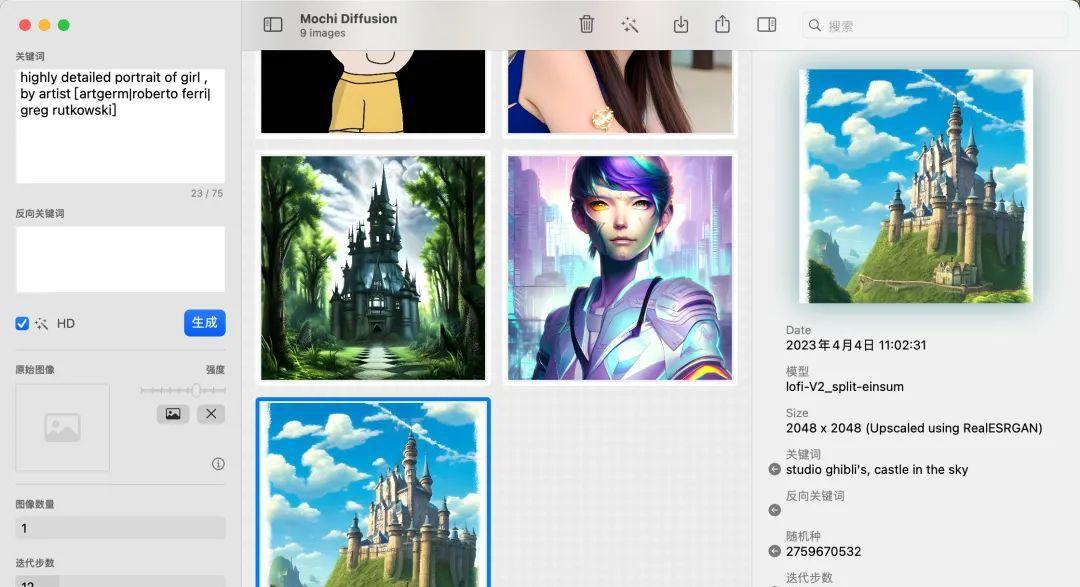Click the '23 / 75' token counter
This screenshot has height=587, width=1080.
point(207,193)
